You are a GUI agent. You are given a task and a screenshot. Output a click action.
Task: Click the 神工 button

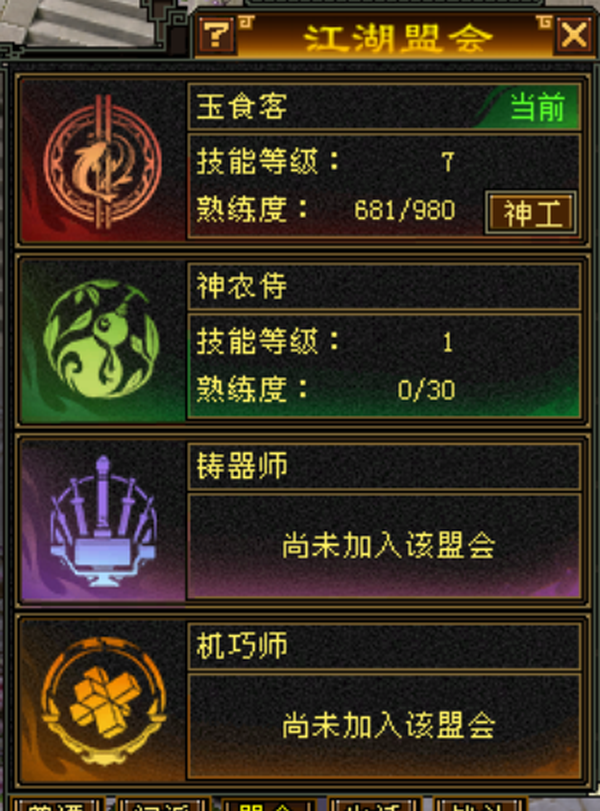point(531,213)
